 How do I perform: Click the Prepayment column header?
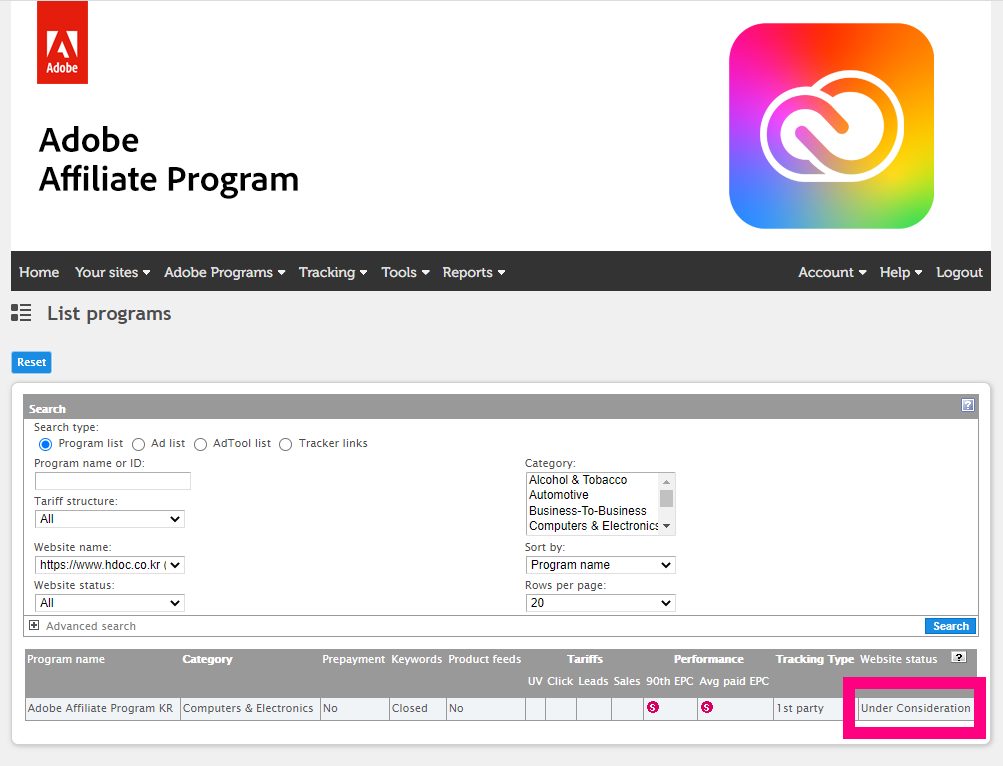click(x=353, y=659)
